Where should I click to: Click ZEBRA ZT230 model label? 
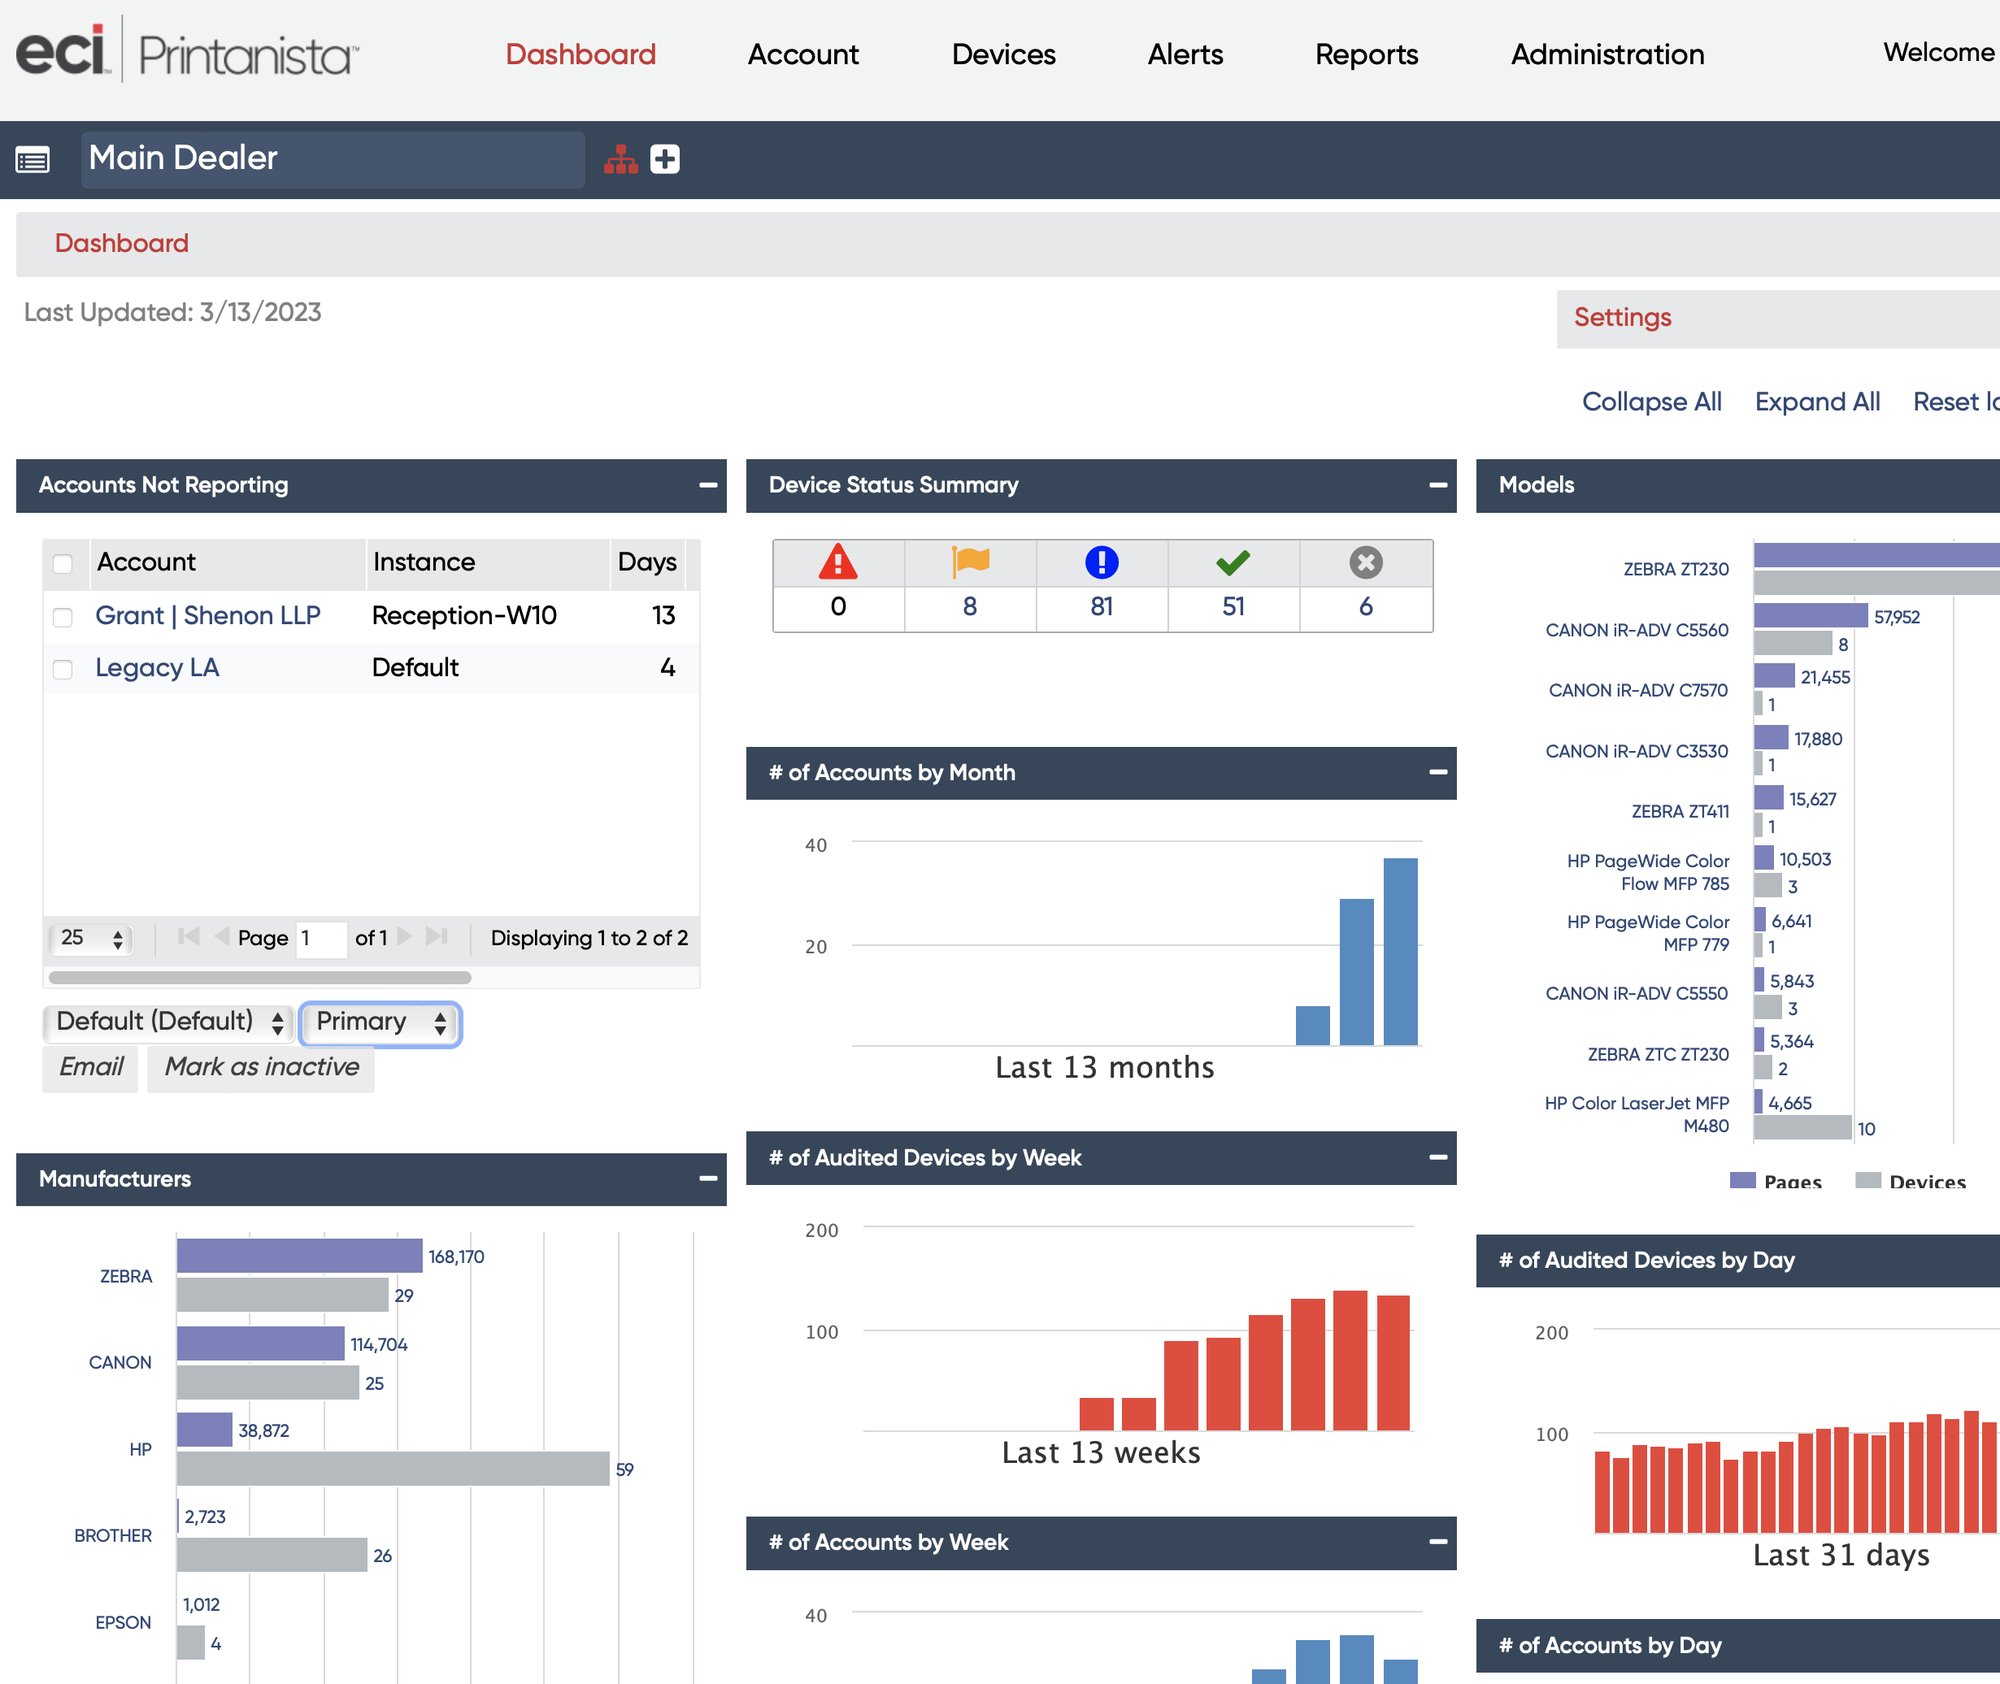[1675, 569]
